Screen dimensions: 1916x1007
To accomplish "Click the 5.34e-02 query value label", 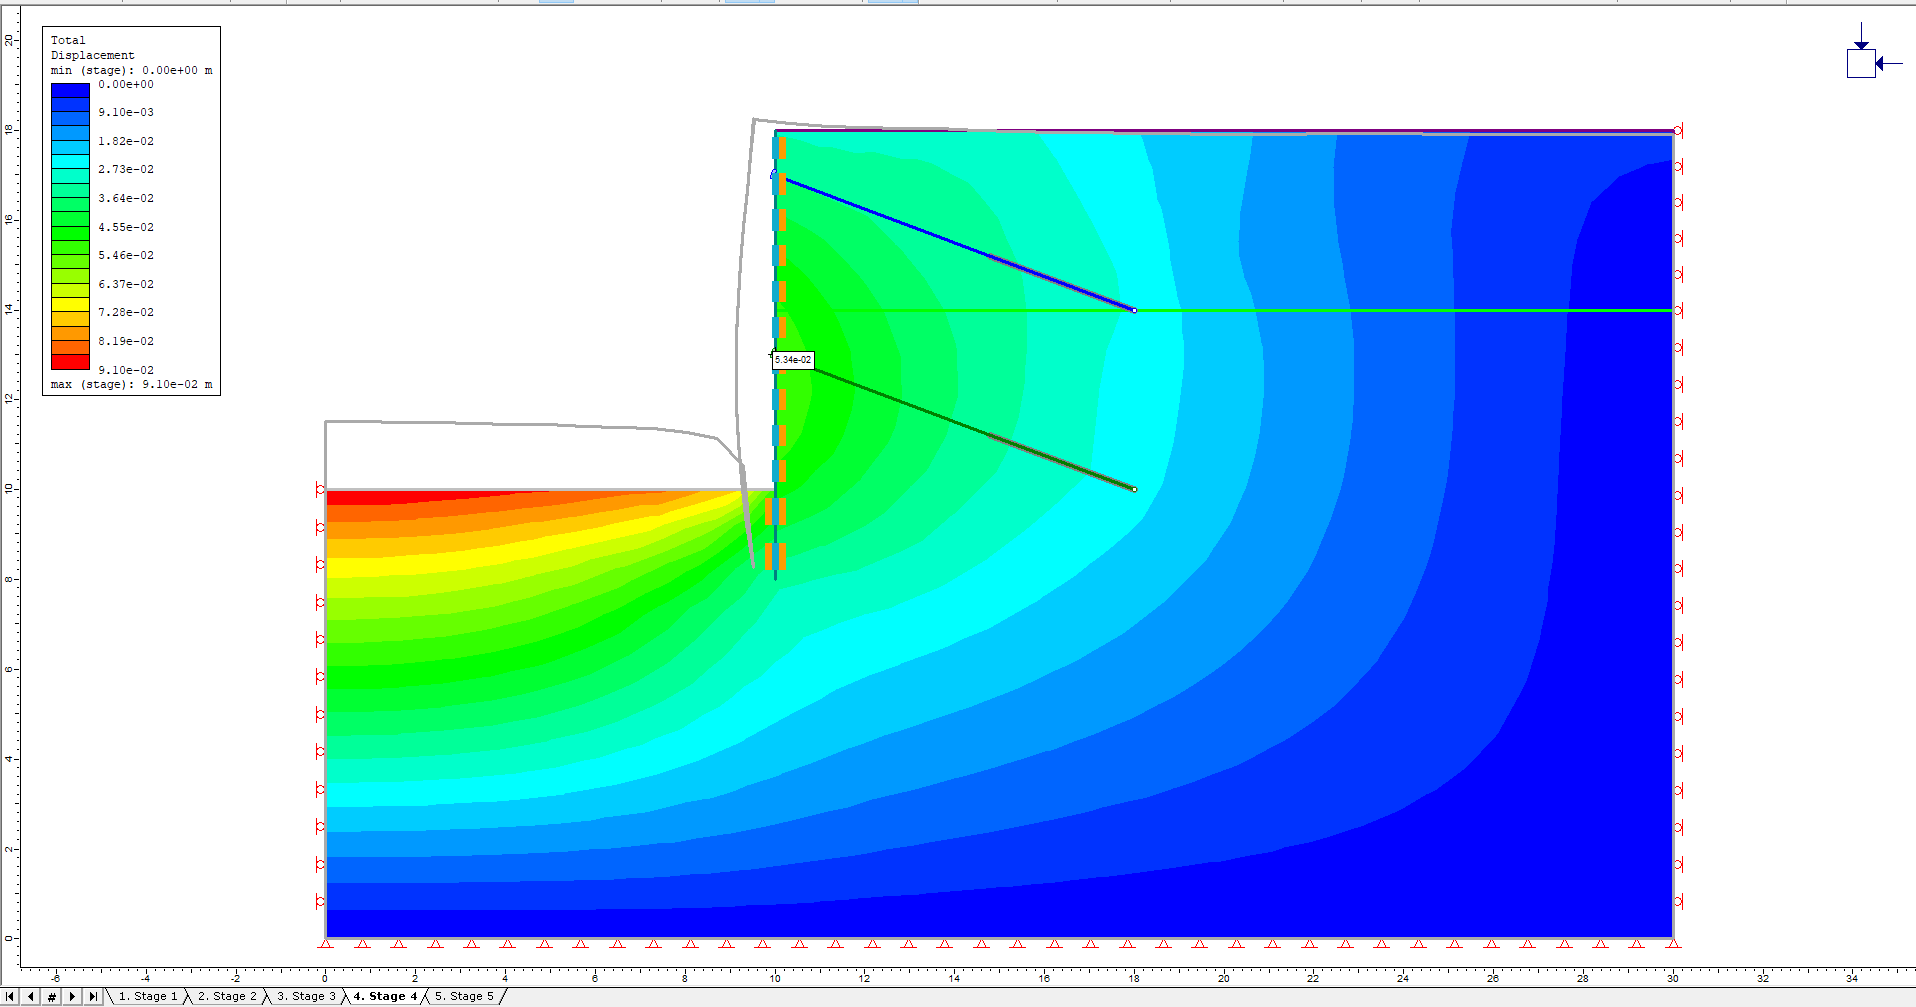I will 793,360.
